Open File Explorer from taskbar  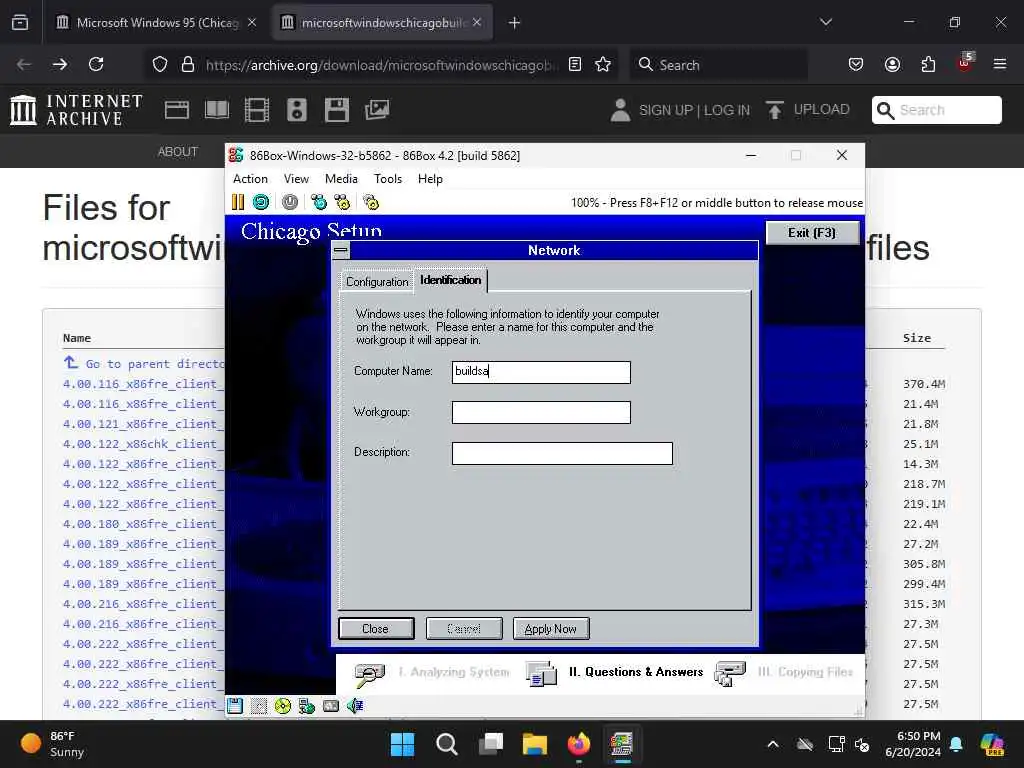(534, 744)
